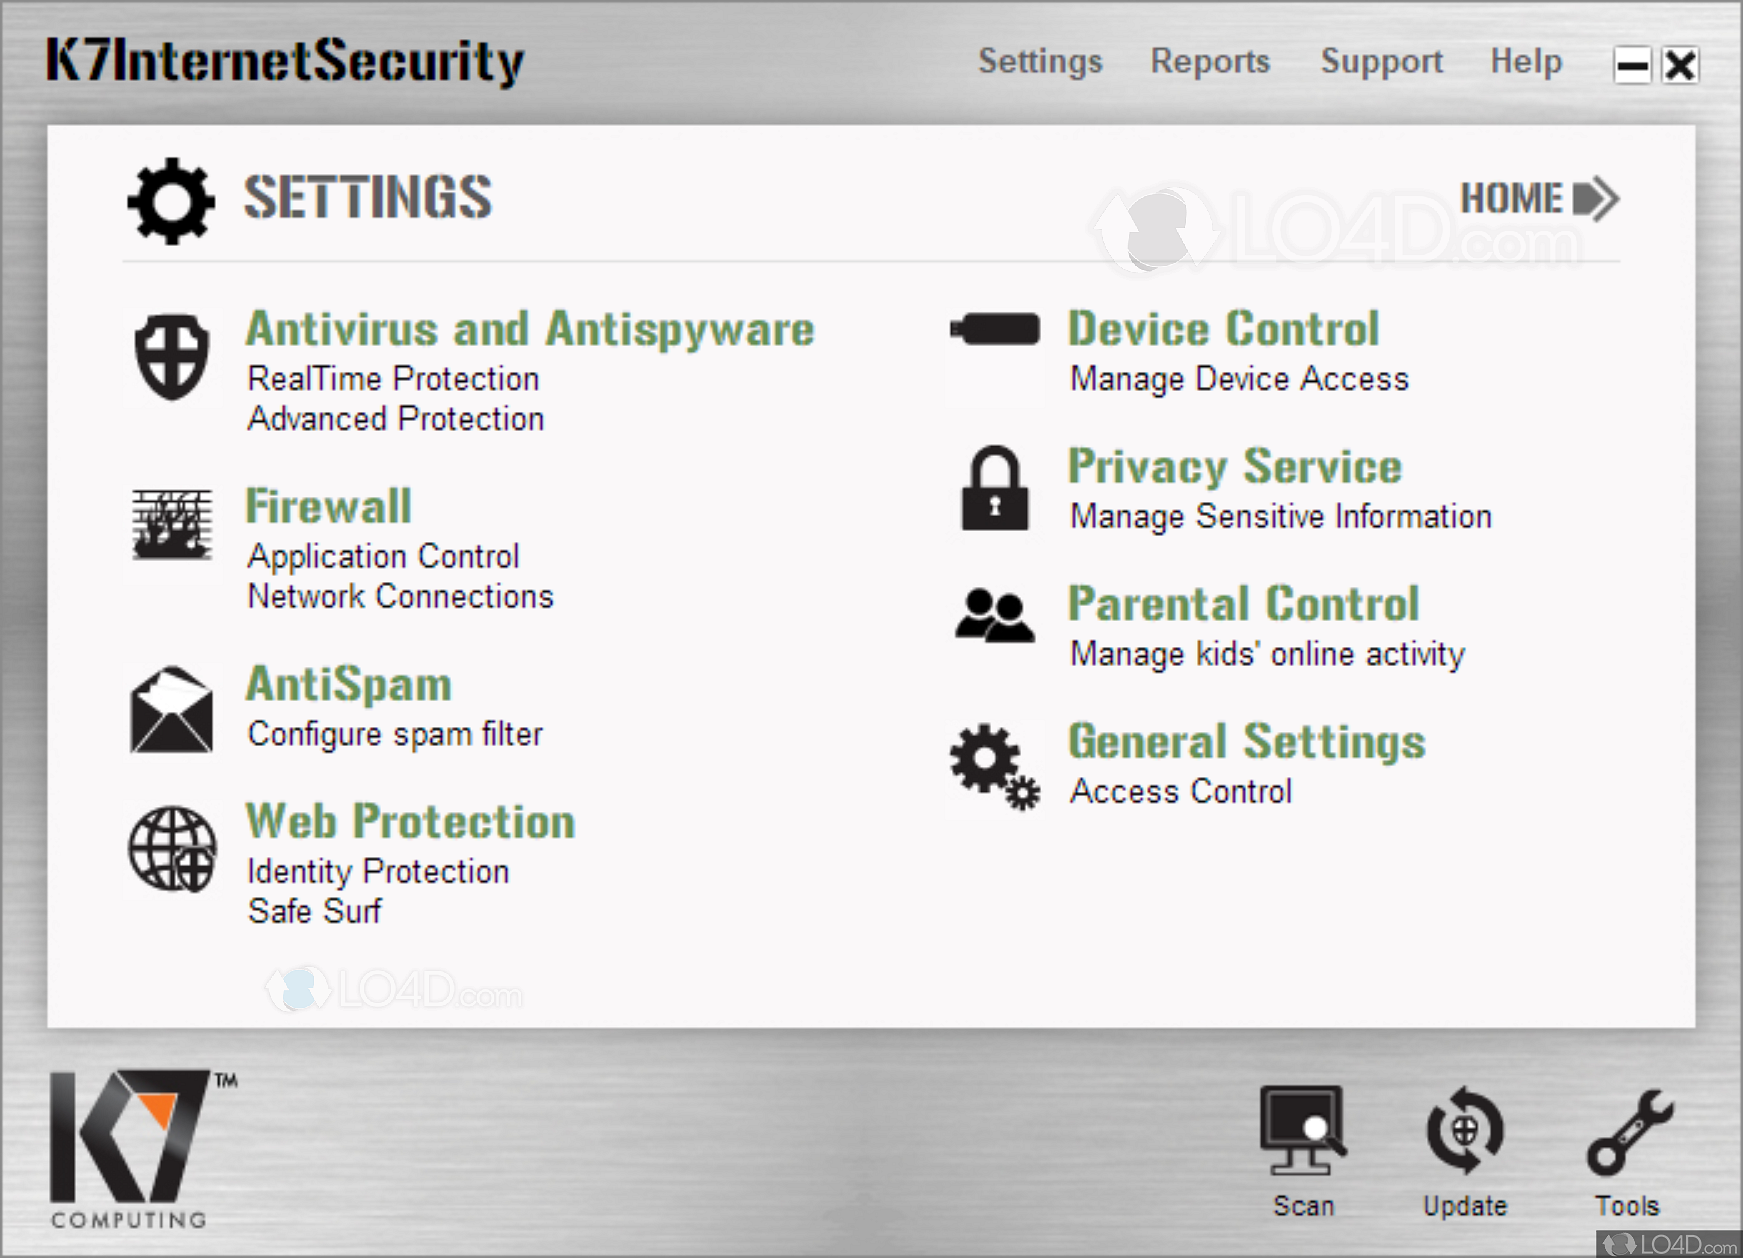The width and height of the screenshot is (1743, 1258).
Task: Run Update from the bottom toolbar
Action: (1464, 1150)
